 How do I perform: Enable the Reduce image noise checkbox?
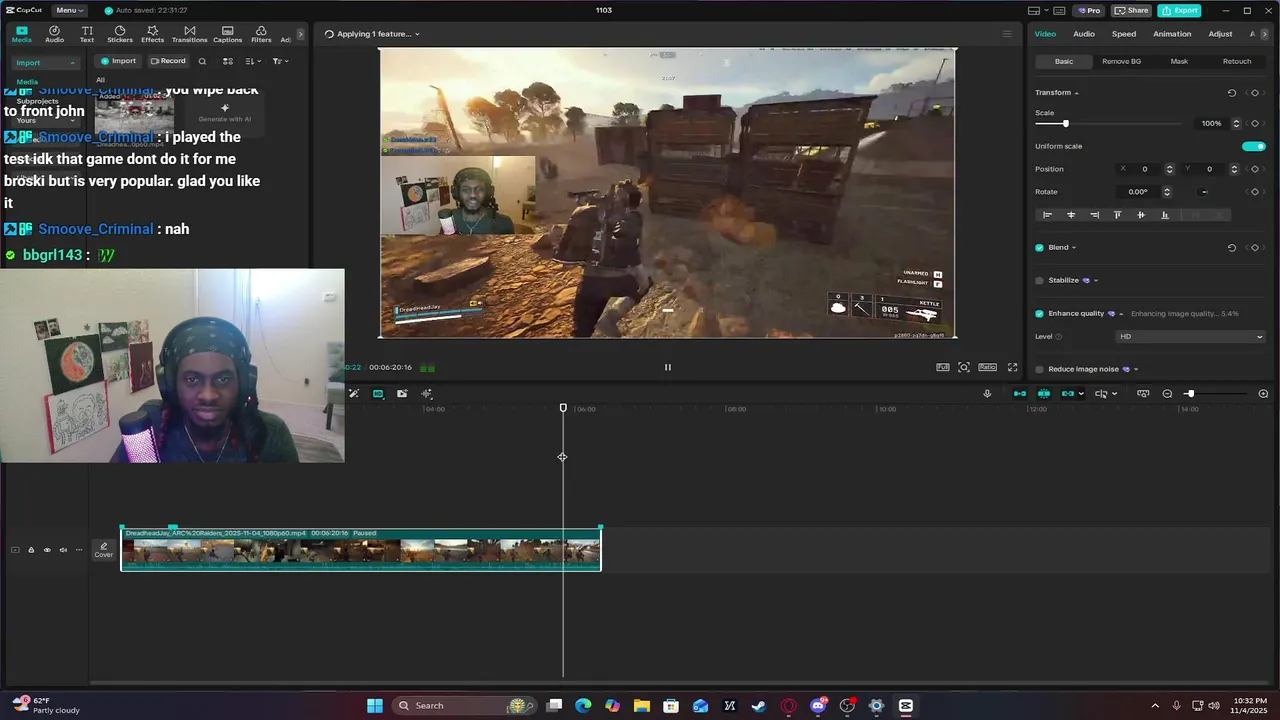click(1039, 369)
